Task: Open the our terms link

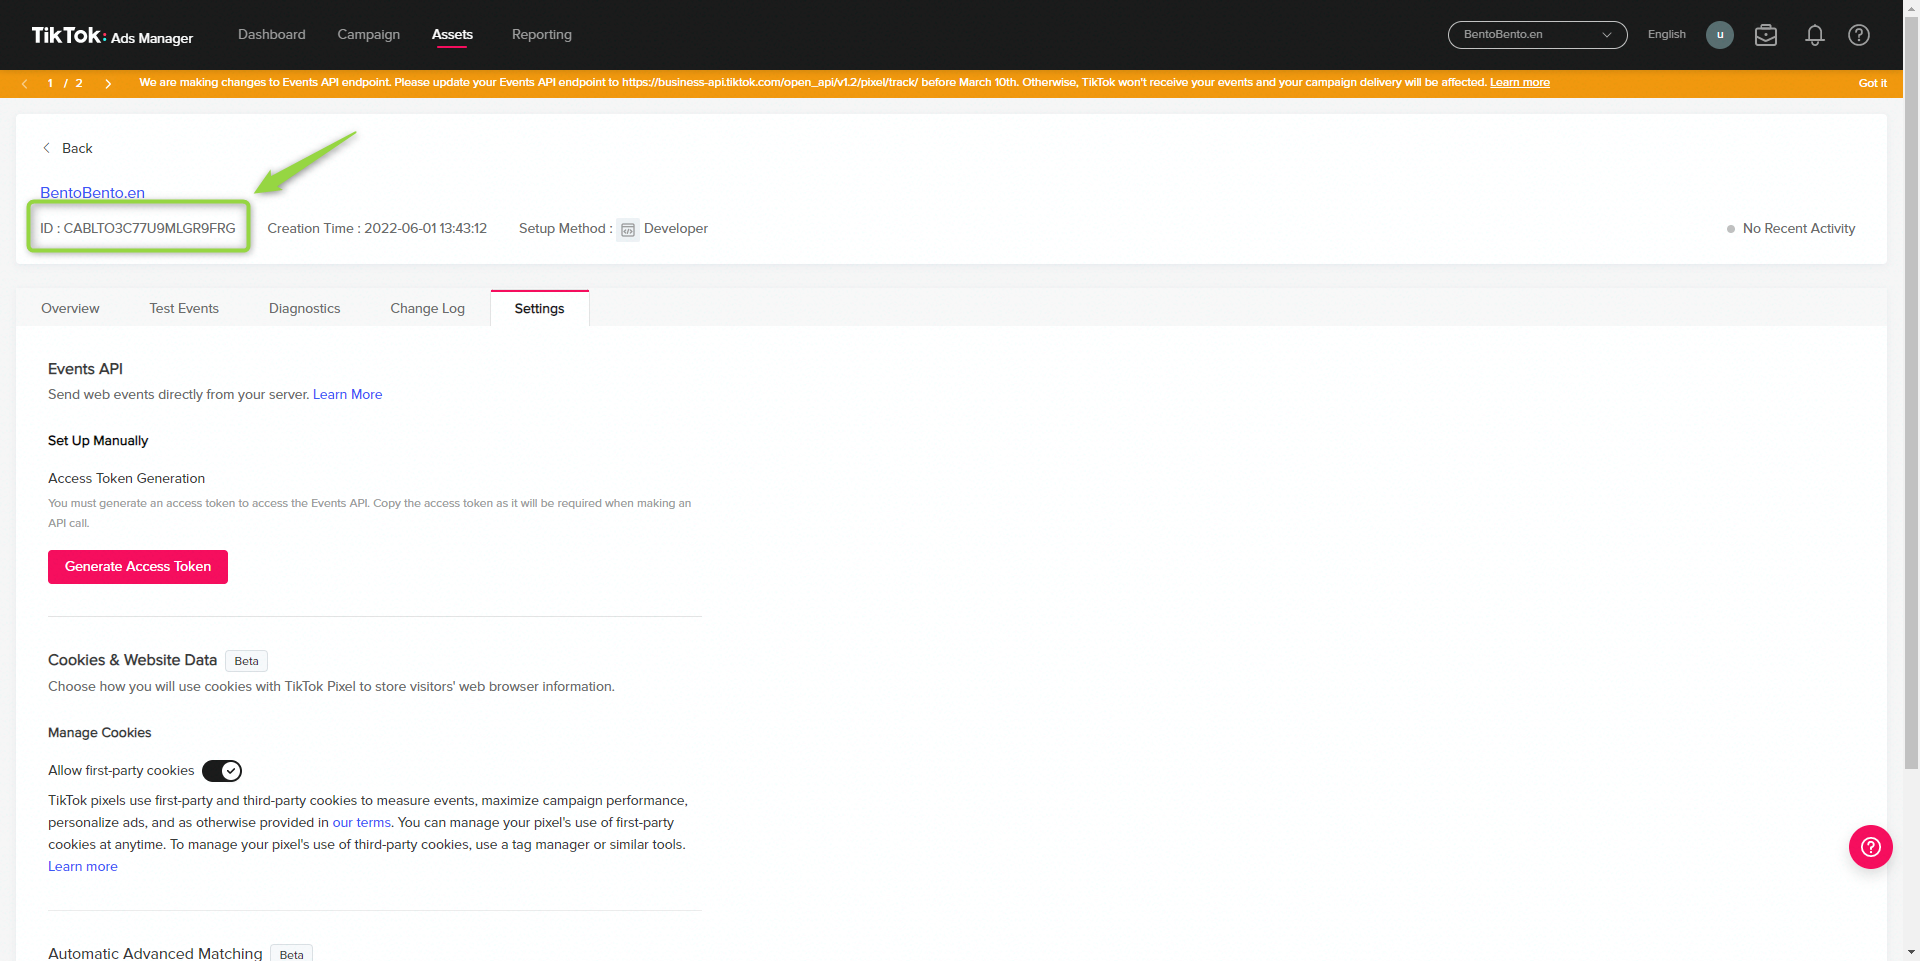Action: [361, 822]
